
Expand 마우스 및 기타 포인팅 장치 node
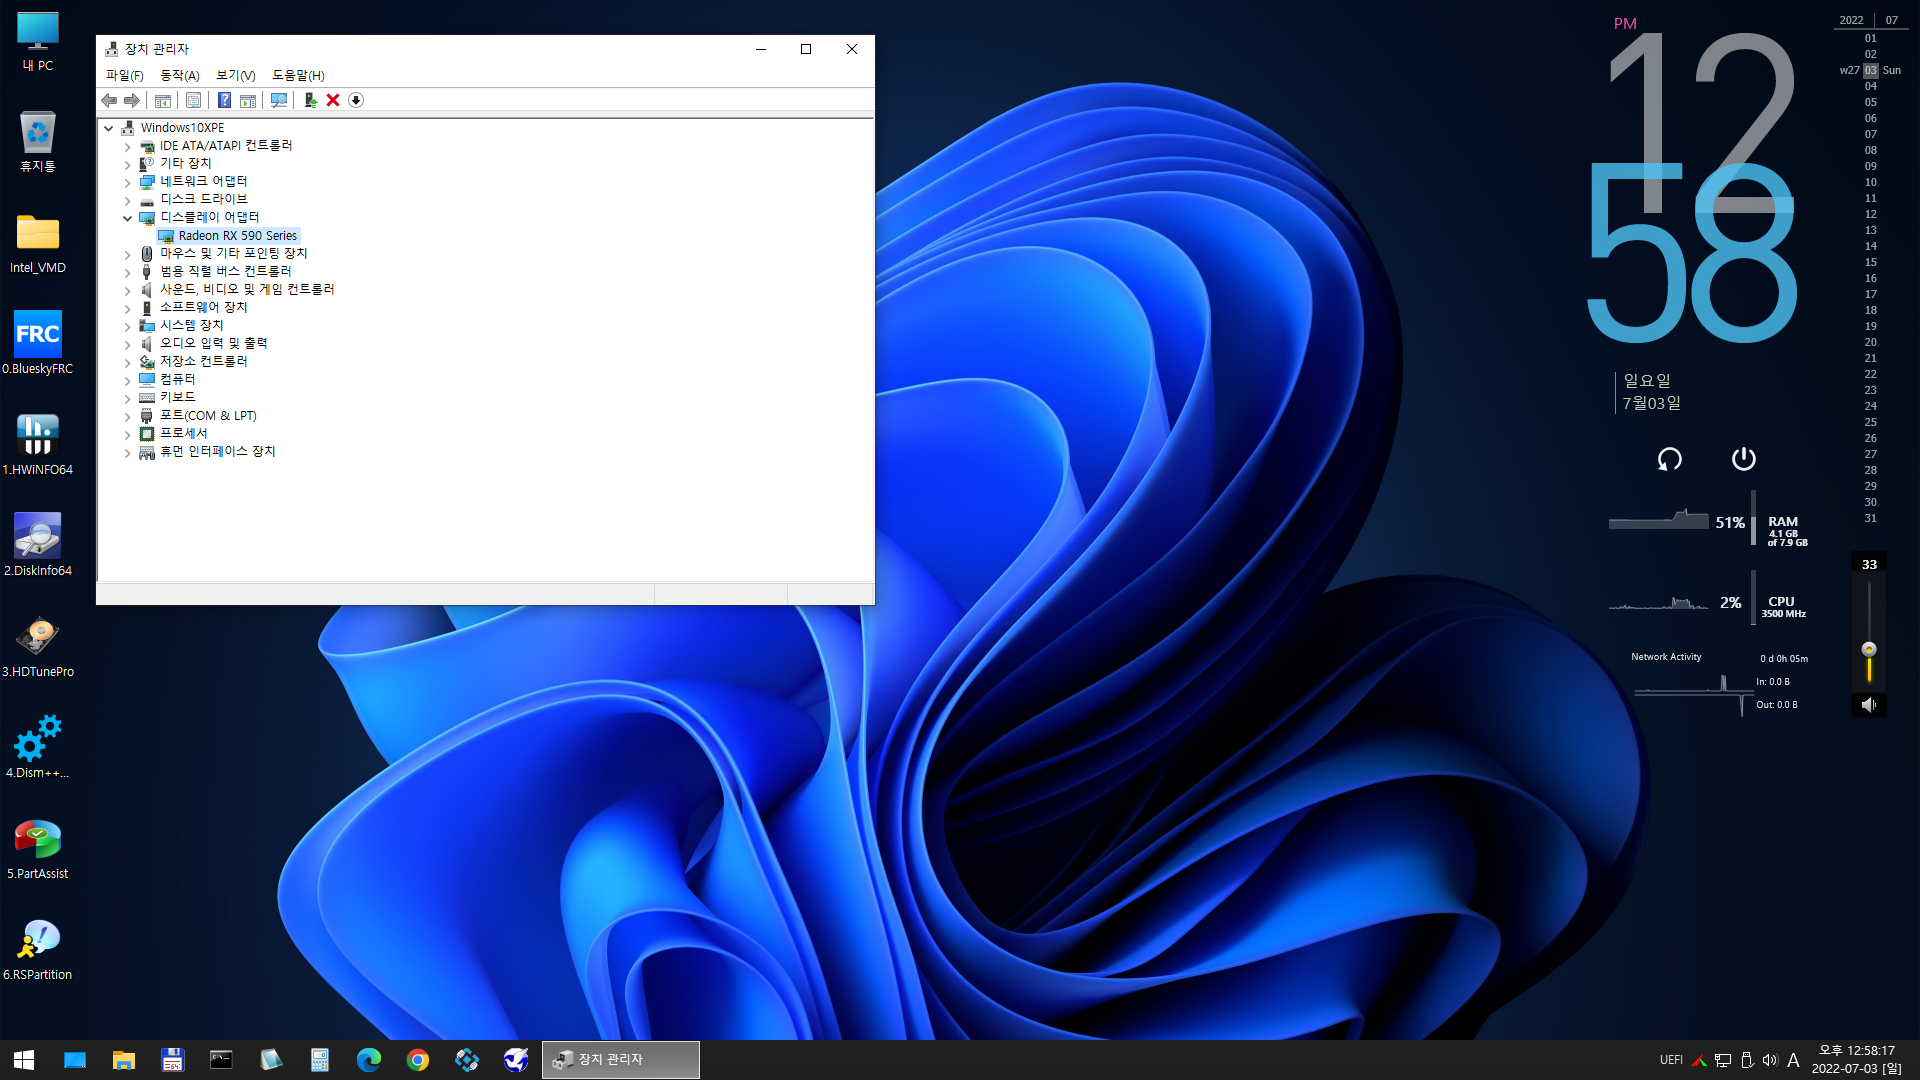tap(127, 254)
